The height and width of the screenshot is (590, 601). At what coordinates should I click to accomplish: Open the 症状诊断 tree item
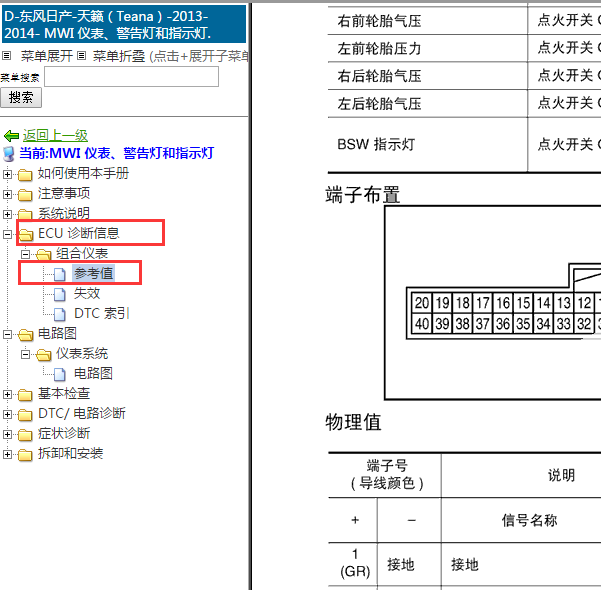(x=64, y=434)
